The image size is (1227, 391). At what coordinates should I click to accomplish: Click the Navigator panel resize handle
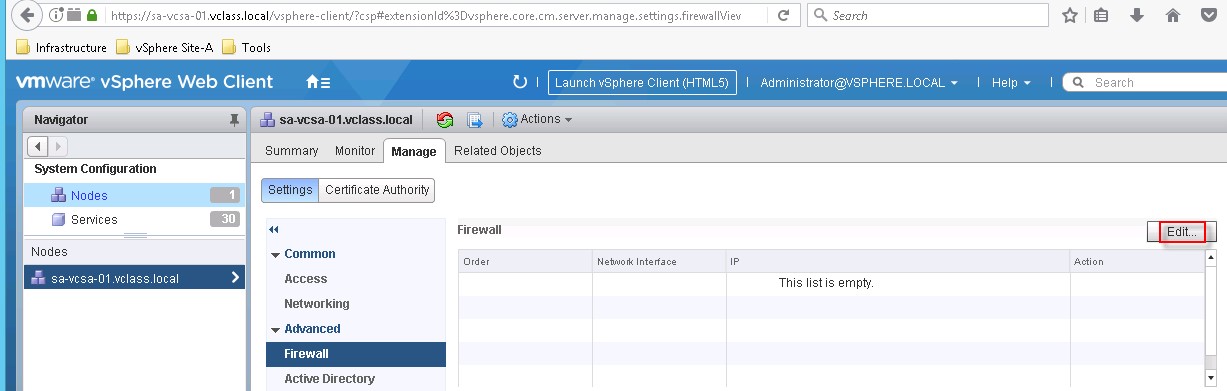134,237
